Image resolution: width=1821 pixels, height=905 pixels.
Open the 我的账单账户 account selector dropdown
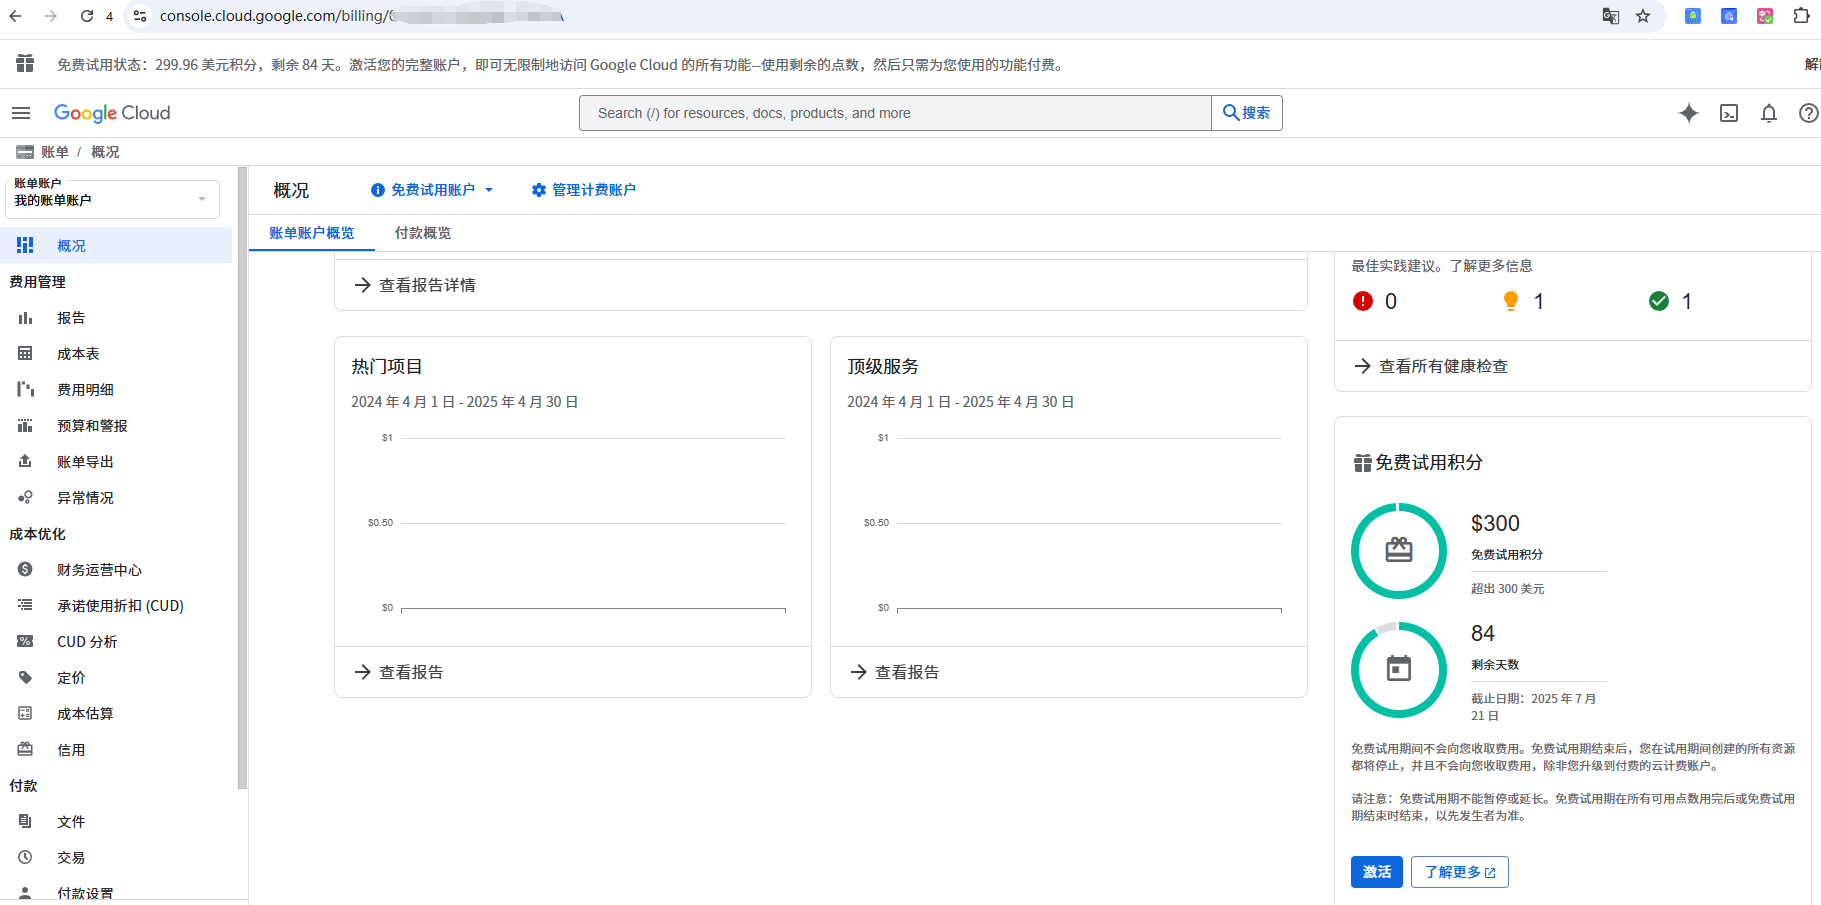[112, 198]
